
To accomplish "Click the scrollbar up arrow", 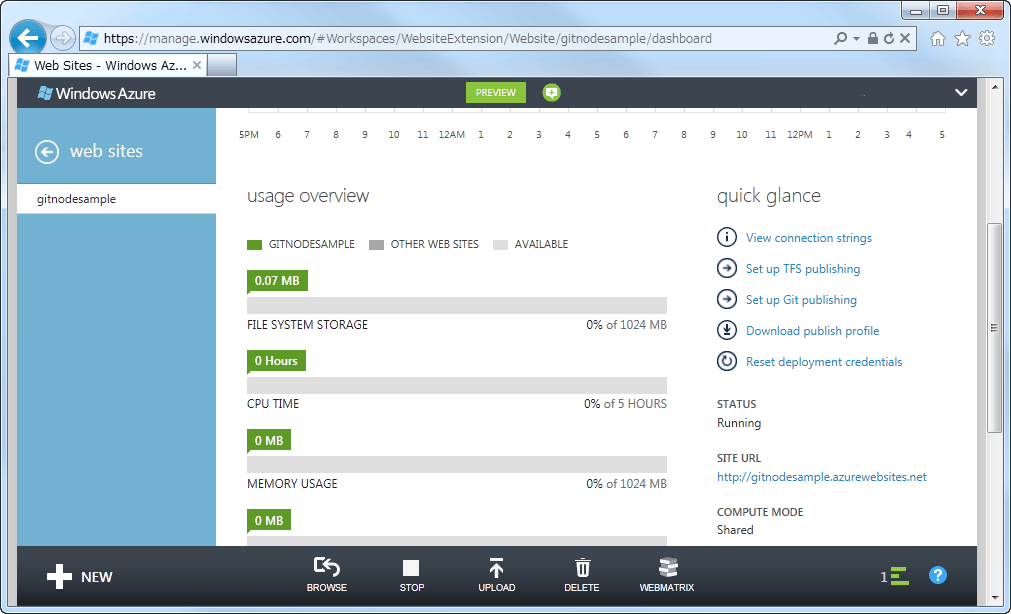I will pos(994,86).
